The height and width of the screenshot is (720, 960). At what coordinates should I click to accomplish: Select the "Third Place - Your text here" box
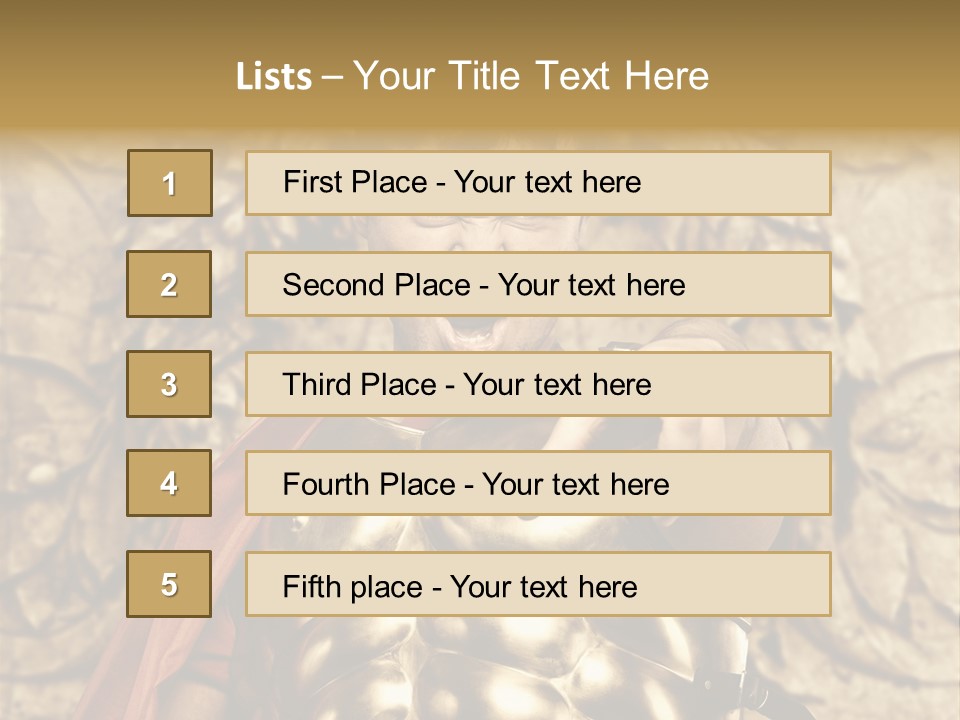tap(538, 384)
